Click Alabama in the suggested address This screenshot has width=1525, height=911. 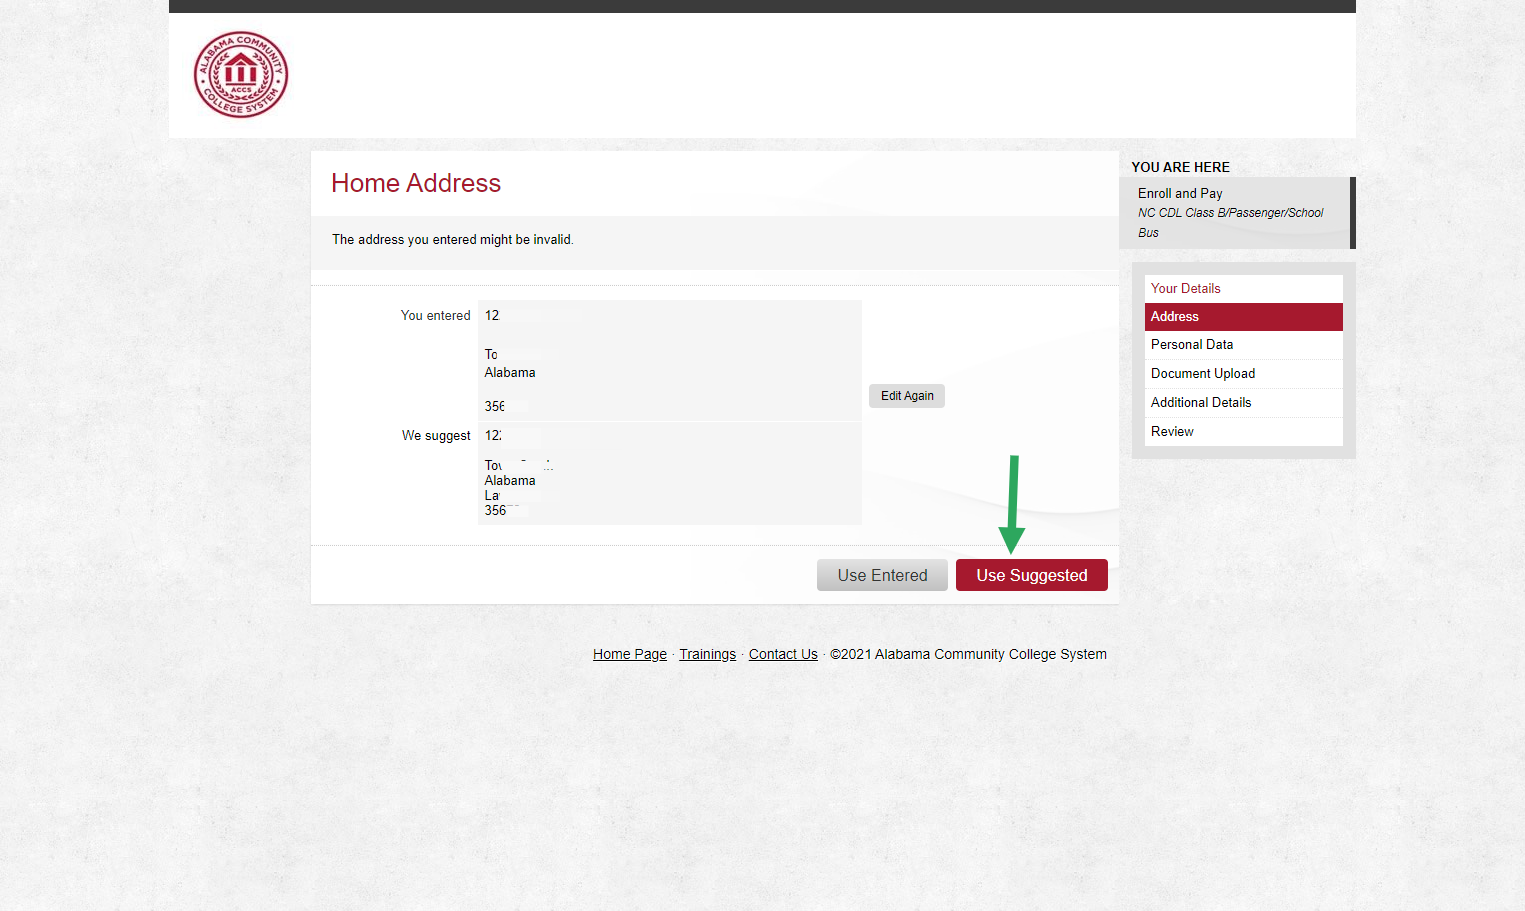(x=510, y=480)
